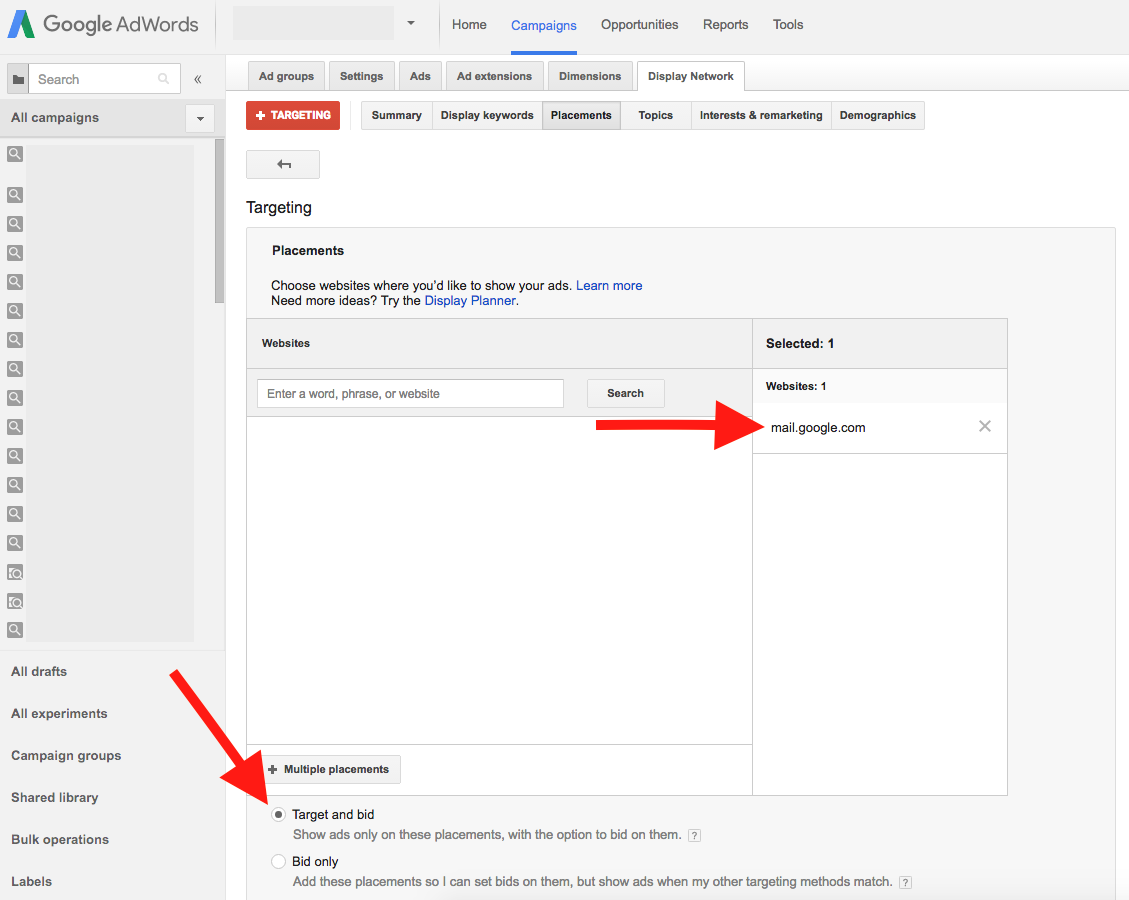
Task: Open the Opportunities menu item
Action: 639,24
